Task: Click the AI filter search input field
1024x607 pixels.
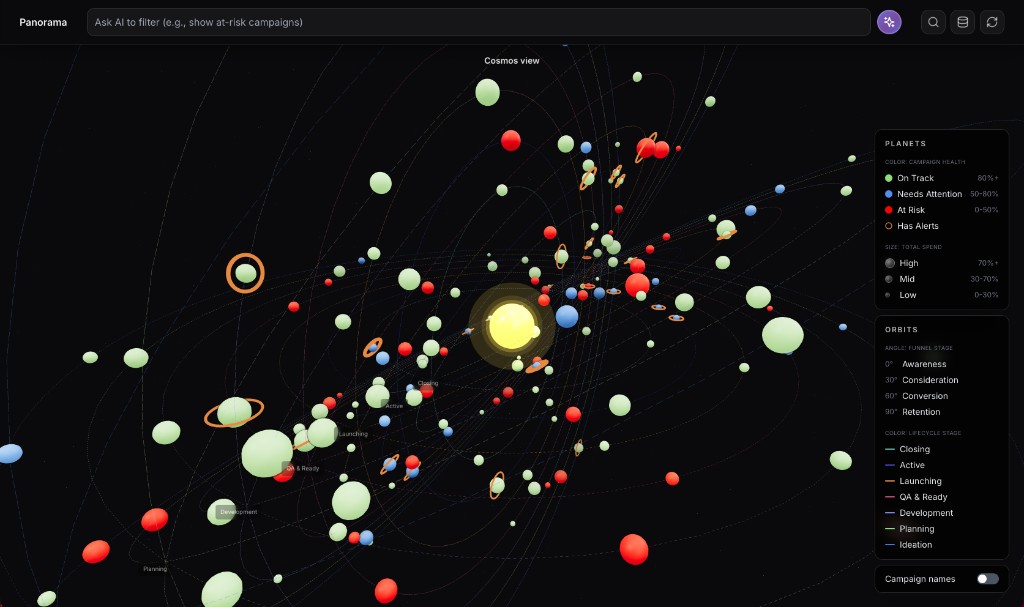Action: pos(478,21)
